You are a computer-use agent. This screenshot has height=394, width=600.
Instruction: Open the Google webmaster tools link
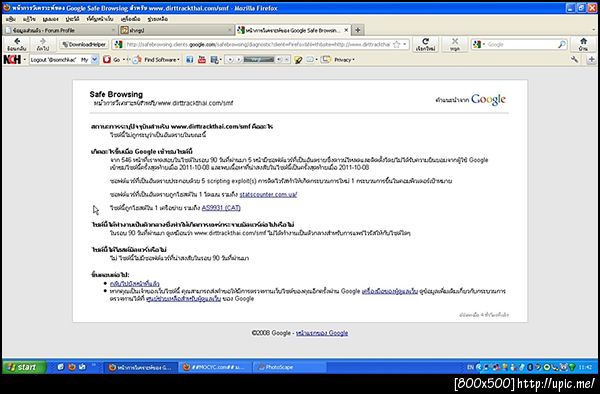click(390, 291)
